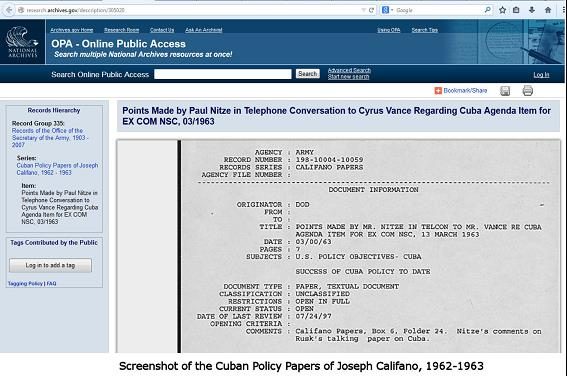This screenshot has width=567, height=376.
Task: Focus the Search Online Public Access field
Action: [x=223, y=74]
